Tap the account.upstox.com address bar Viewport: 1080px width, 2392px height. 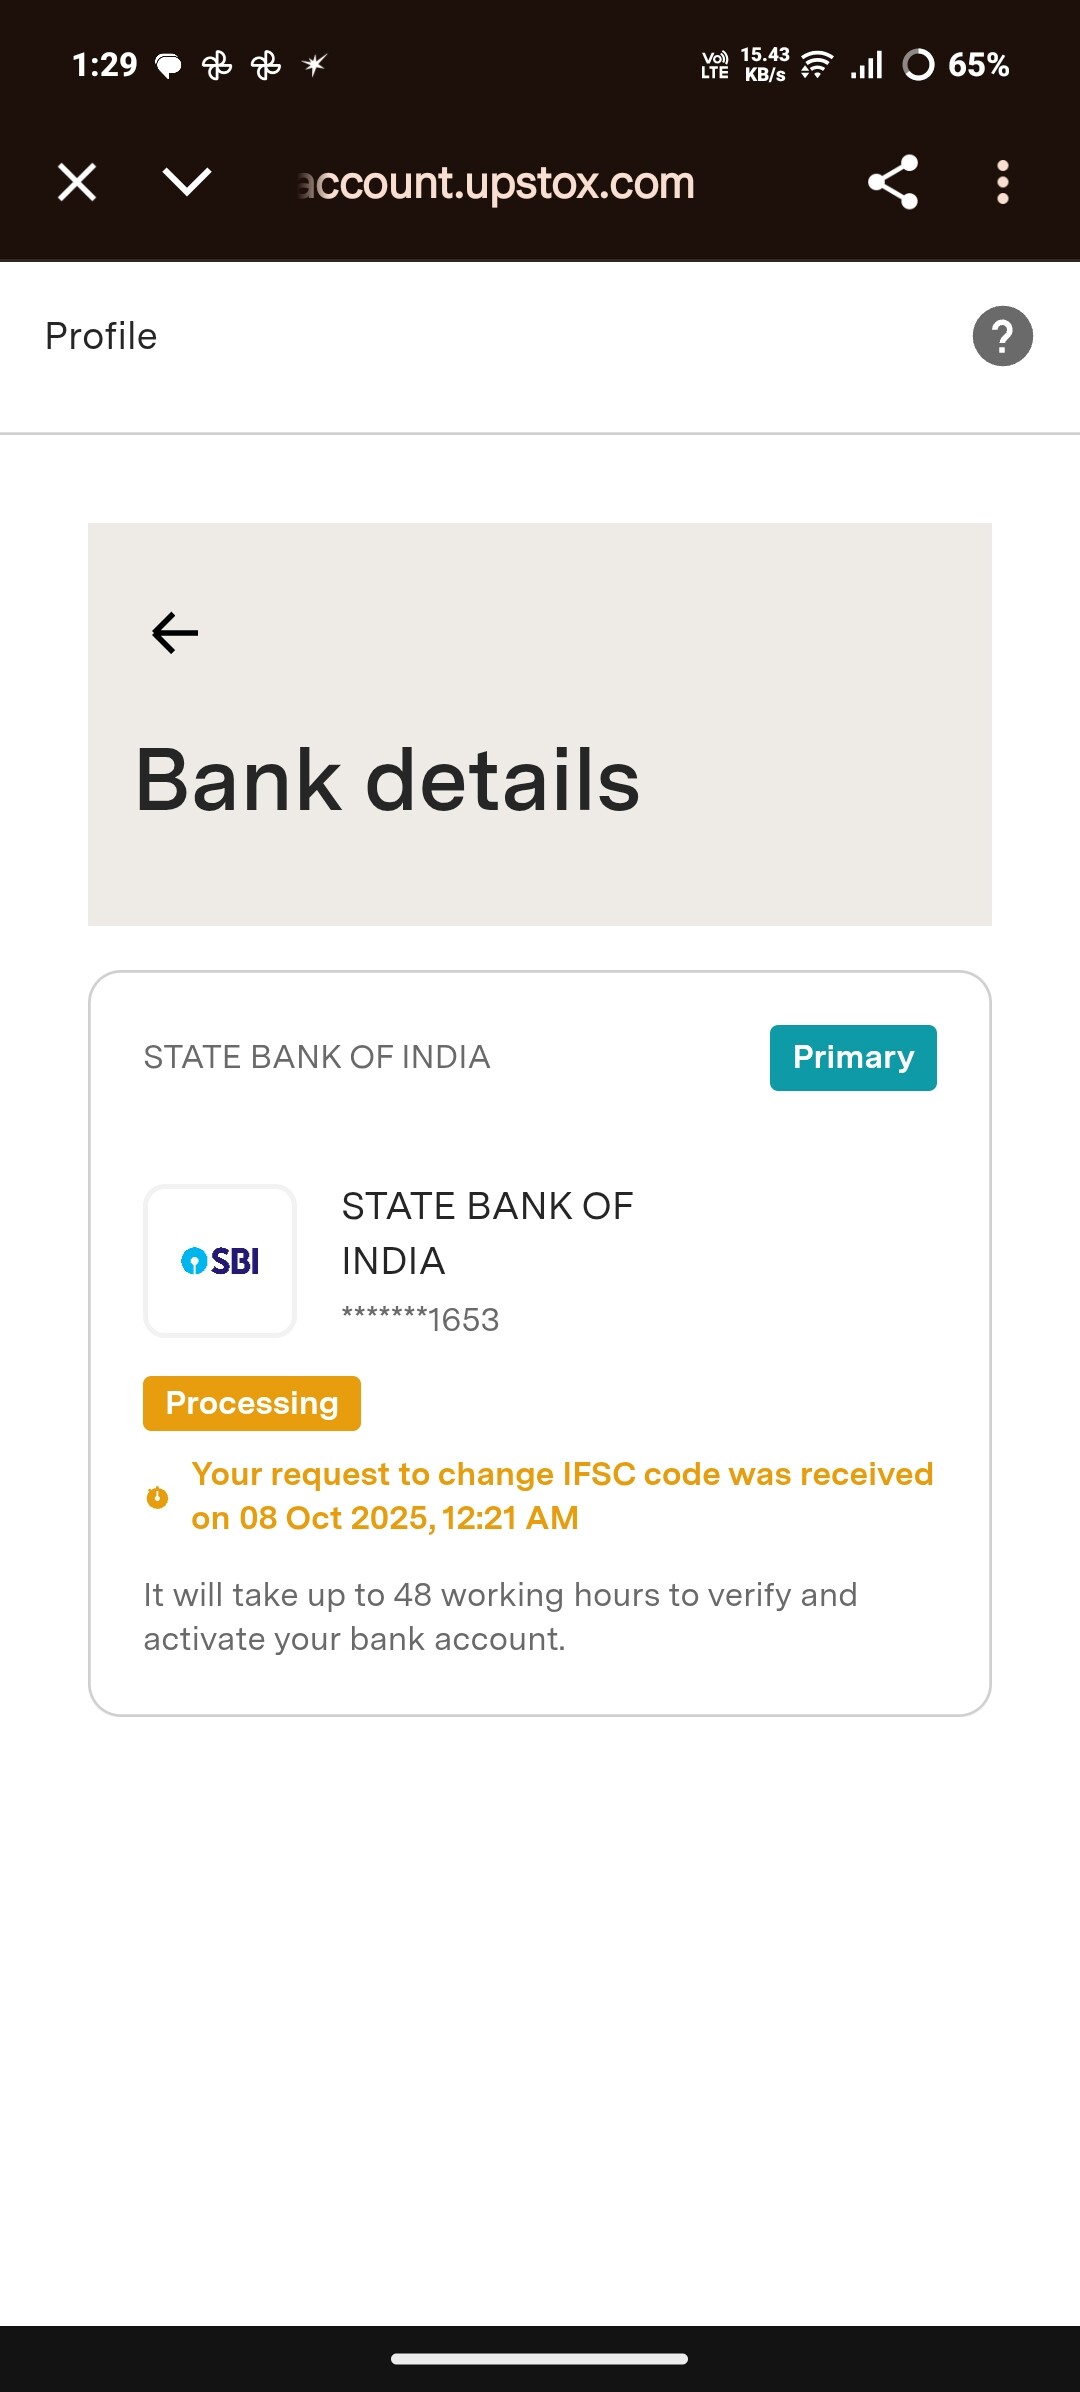tap(497, 183)
